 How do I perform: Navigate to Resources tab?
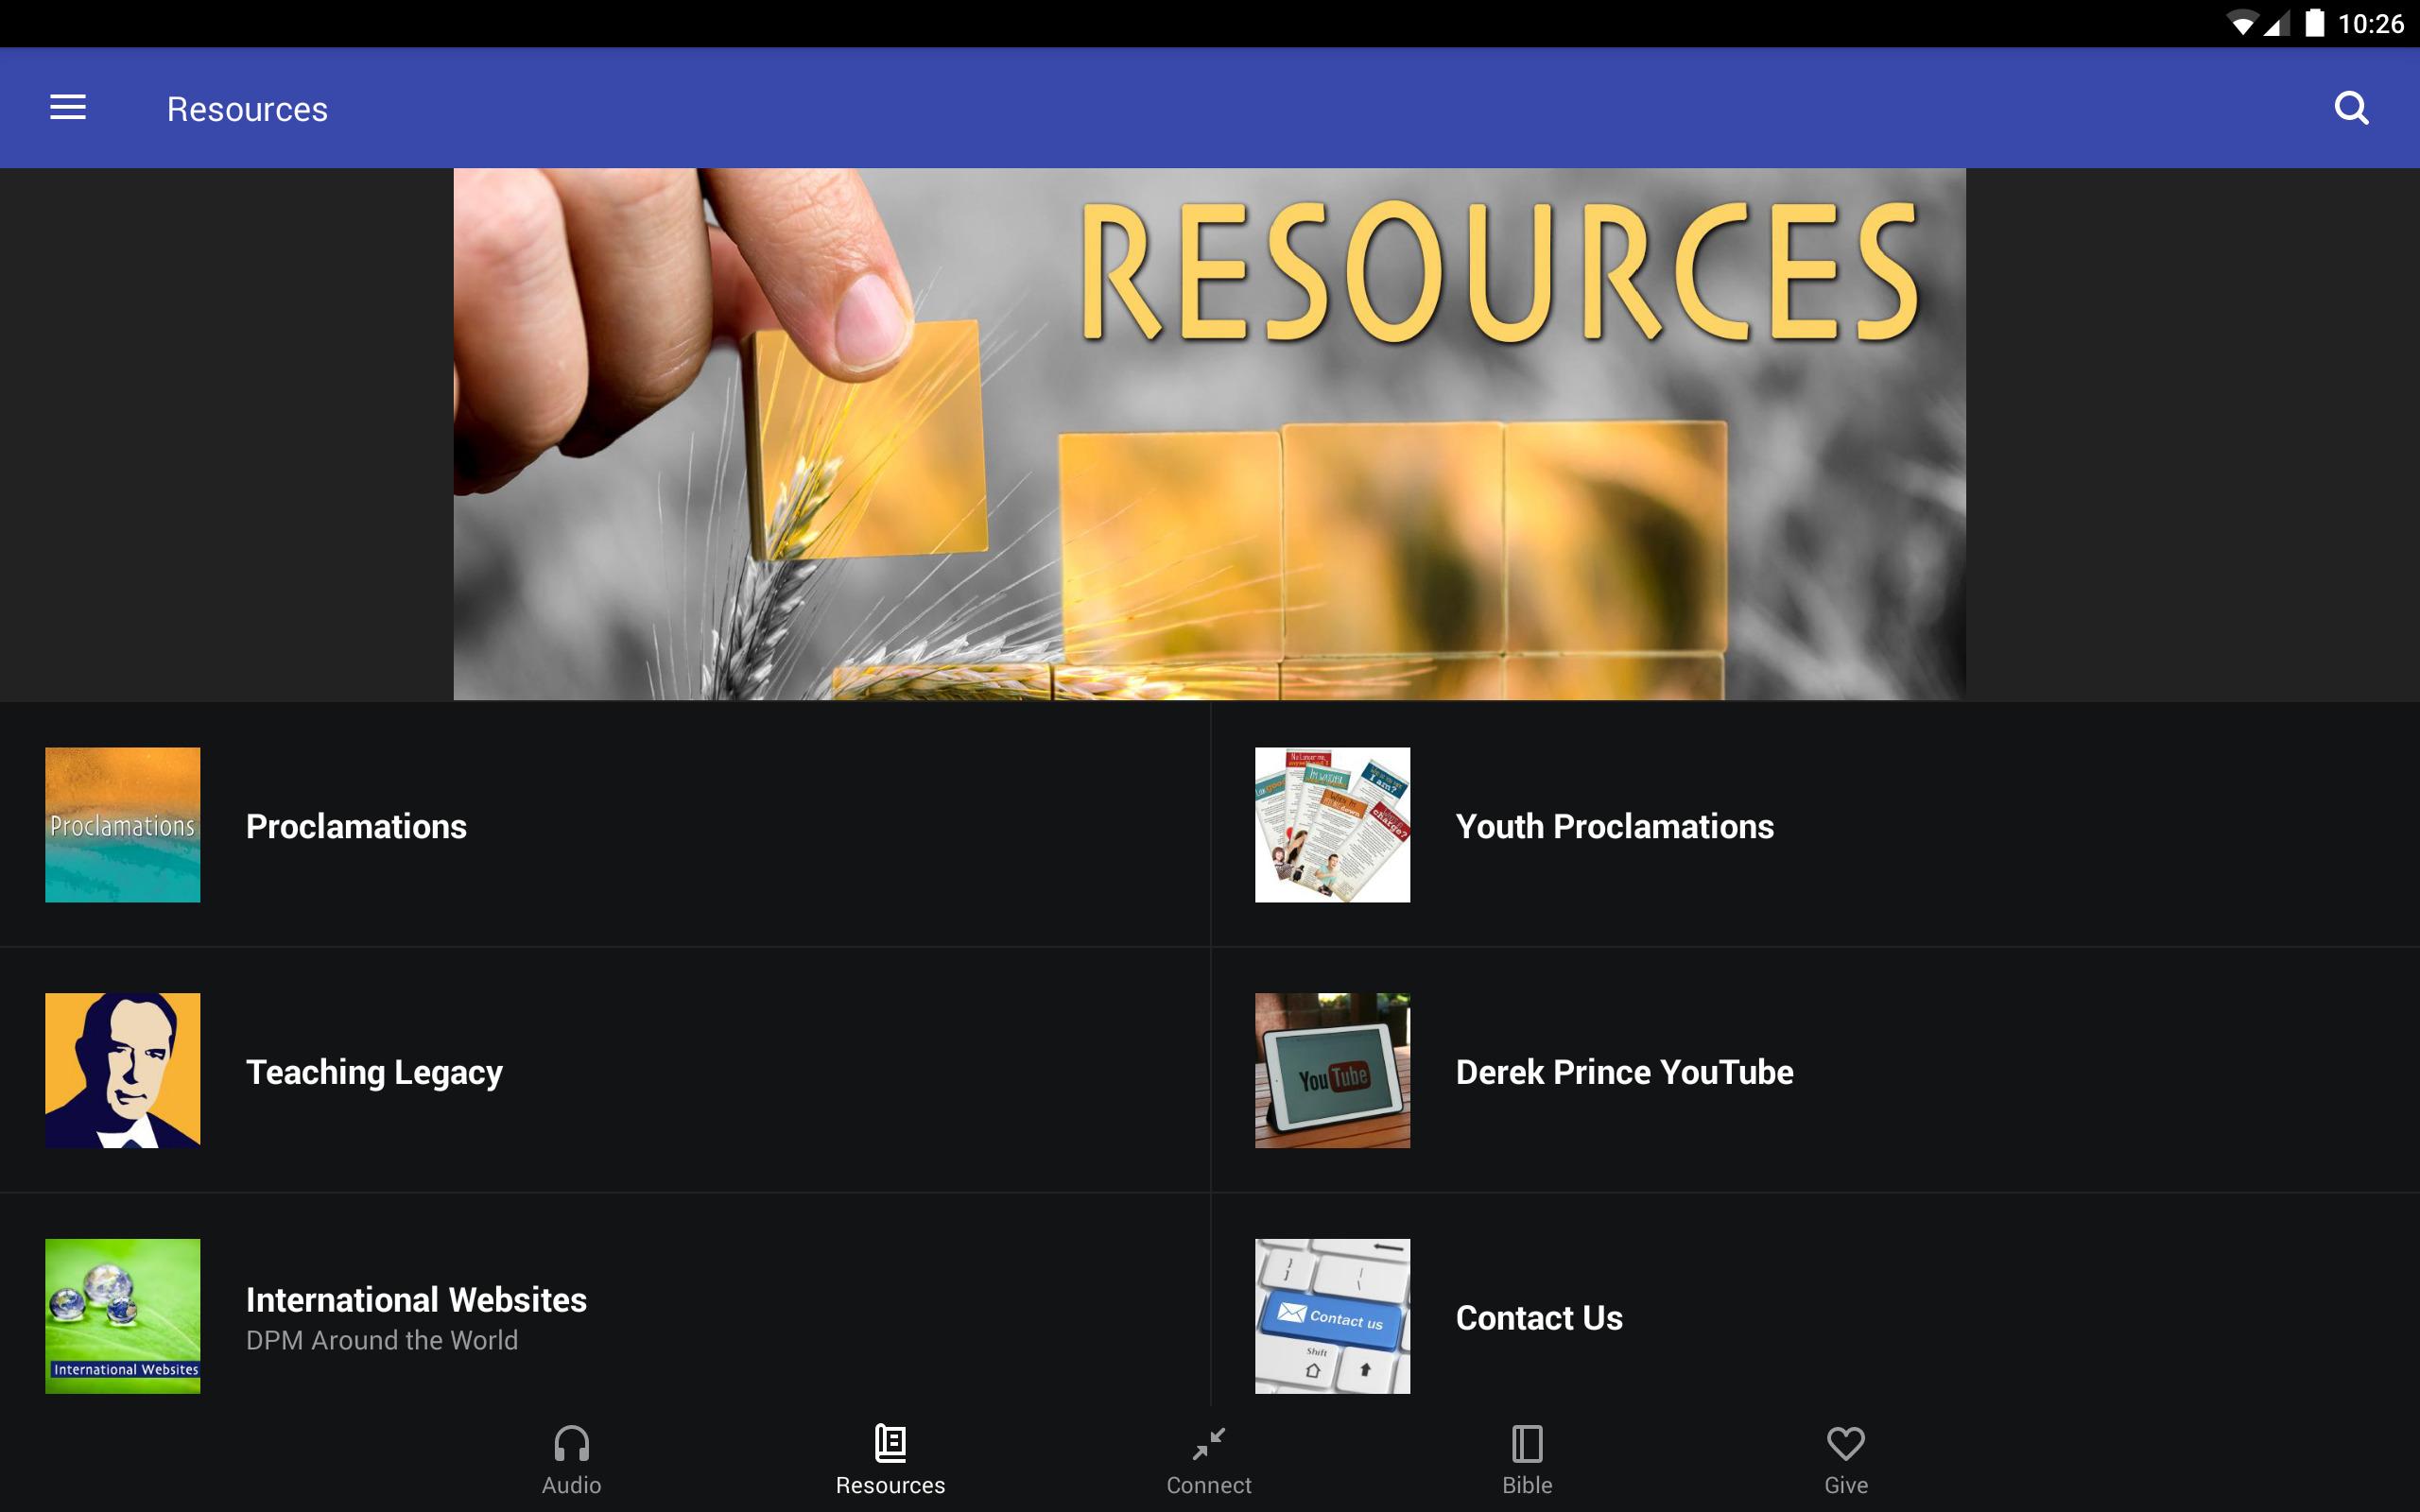click(x=889, y=1458)
